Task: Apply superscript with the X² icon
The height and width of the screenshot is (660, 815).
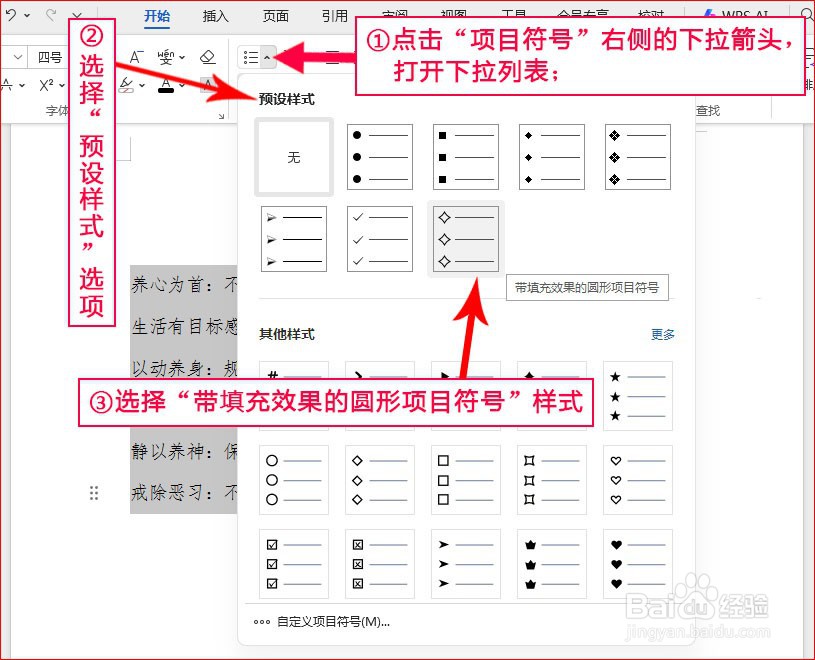Action: (44, 84)
